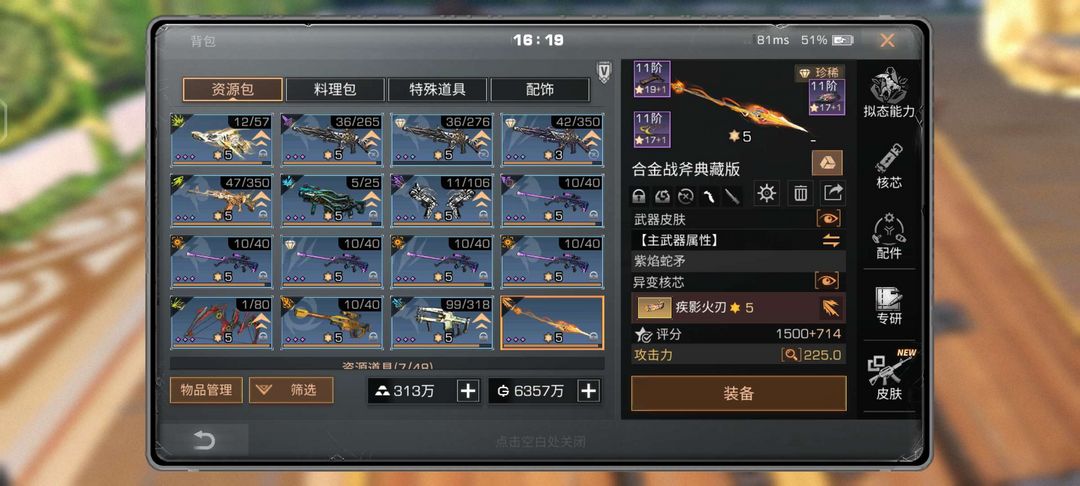The image size is (1080, 486).
Task: Toggle the padlock lock icon for weapon
Action: 640,197
